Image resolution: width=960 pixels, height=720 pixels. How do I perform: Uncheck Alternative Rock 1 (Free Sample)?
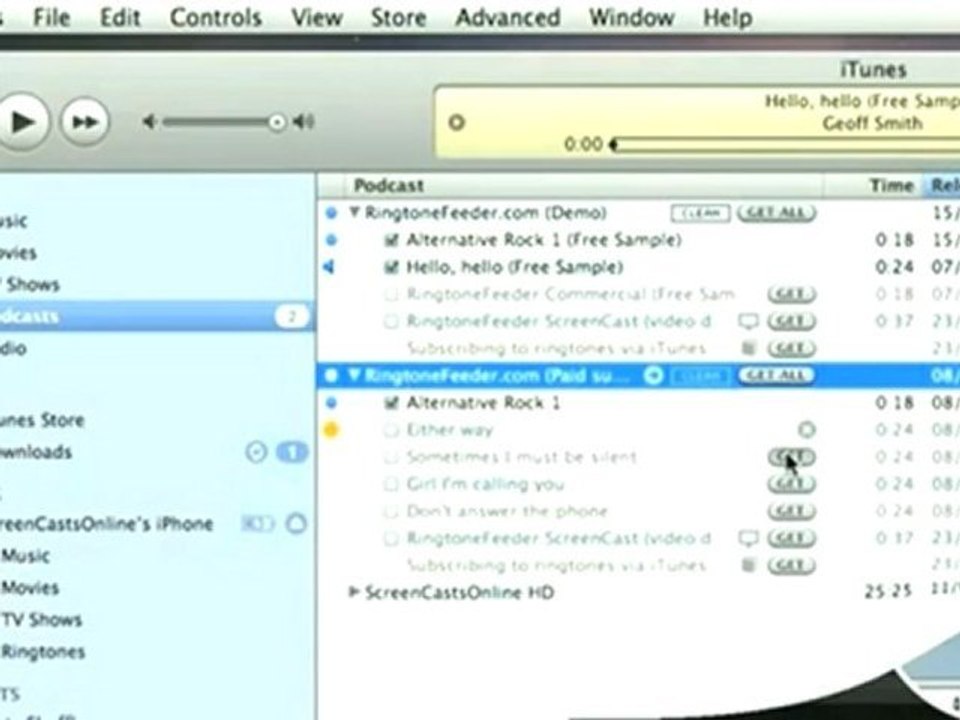point(391,240)
